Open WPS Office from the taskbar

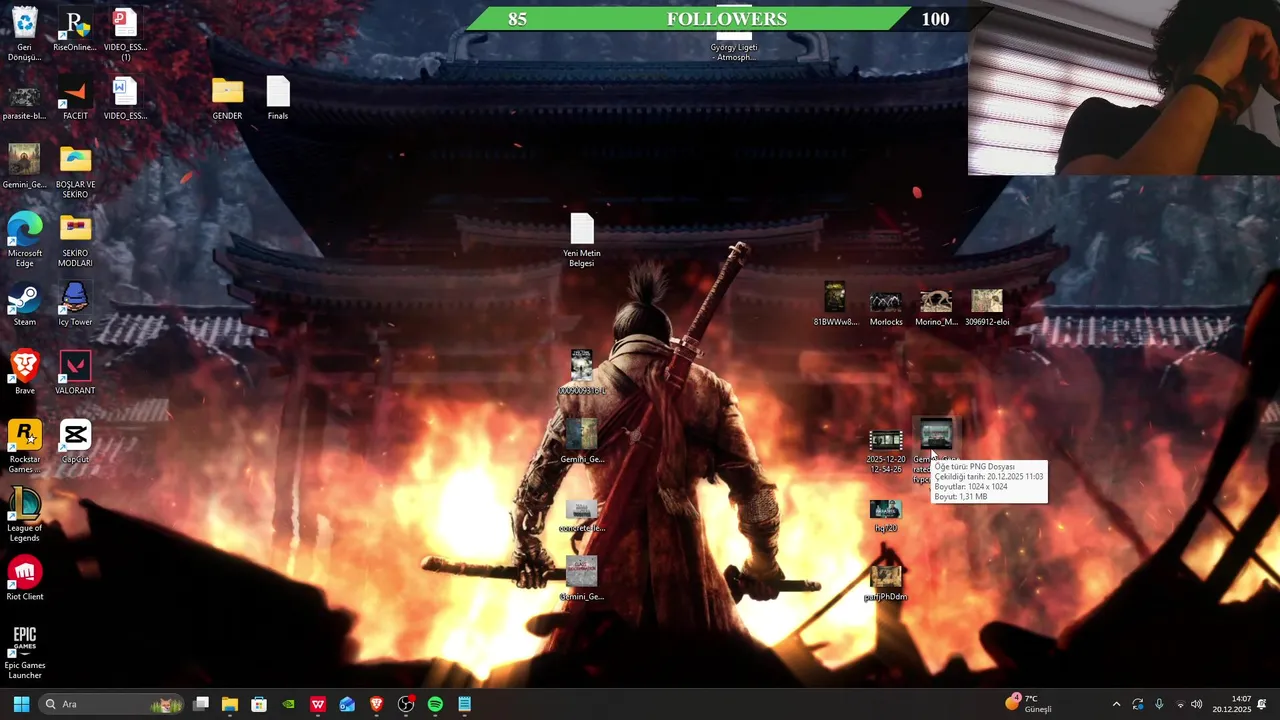click(318, 704)
